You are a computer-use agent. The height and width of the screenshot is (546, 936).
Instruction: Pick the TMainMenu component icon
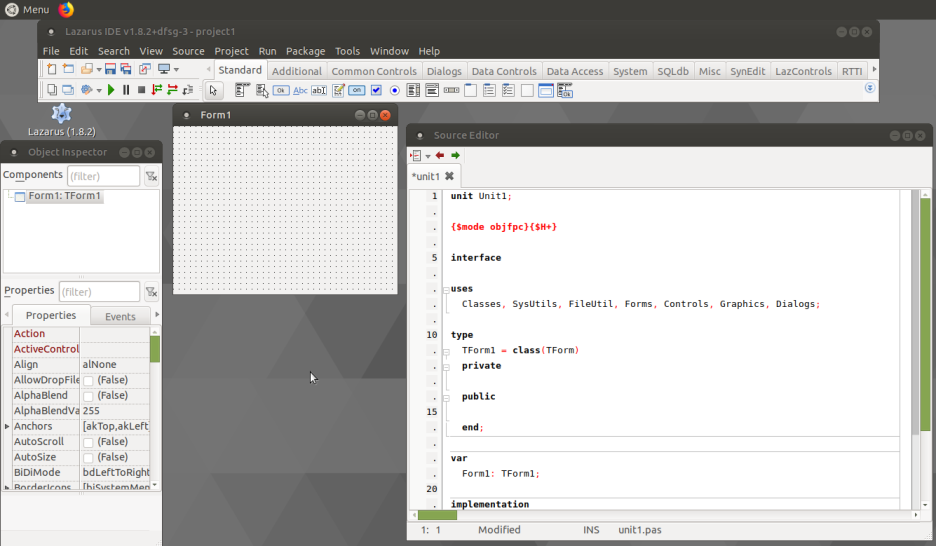click(242, 91)
